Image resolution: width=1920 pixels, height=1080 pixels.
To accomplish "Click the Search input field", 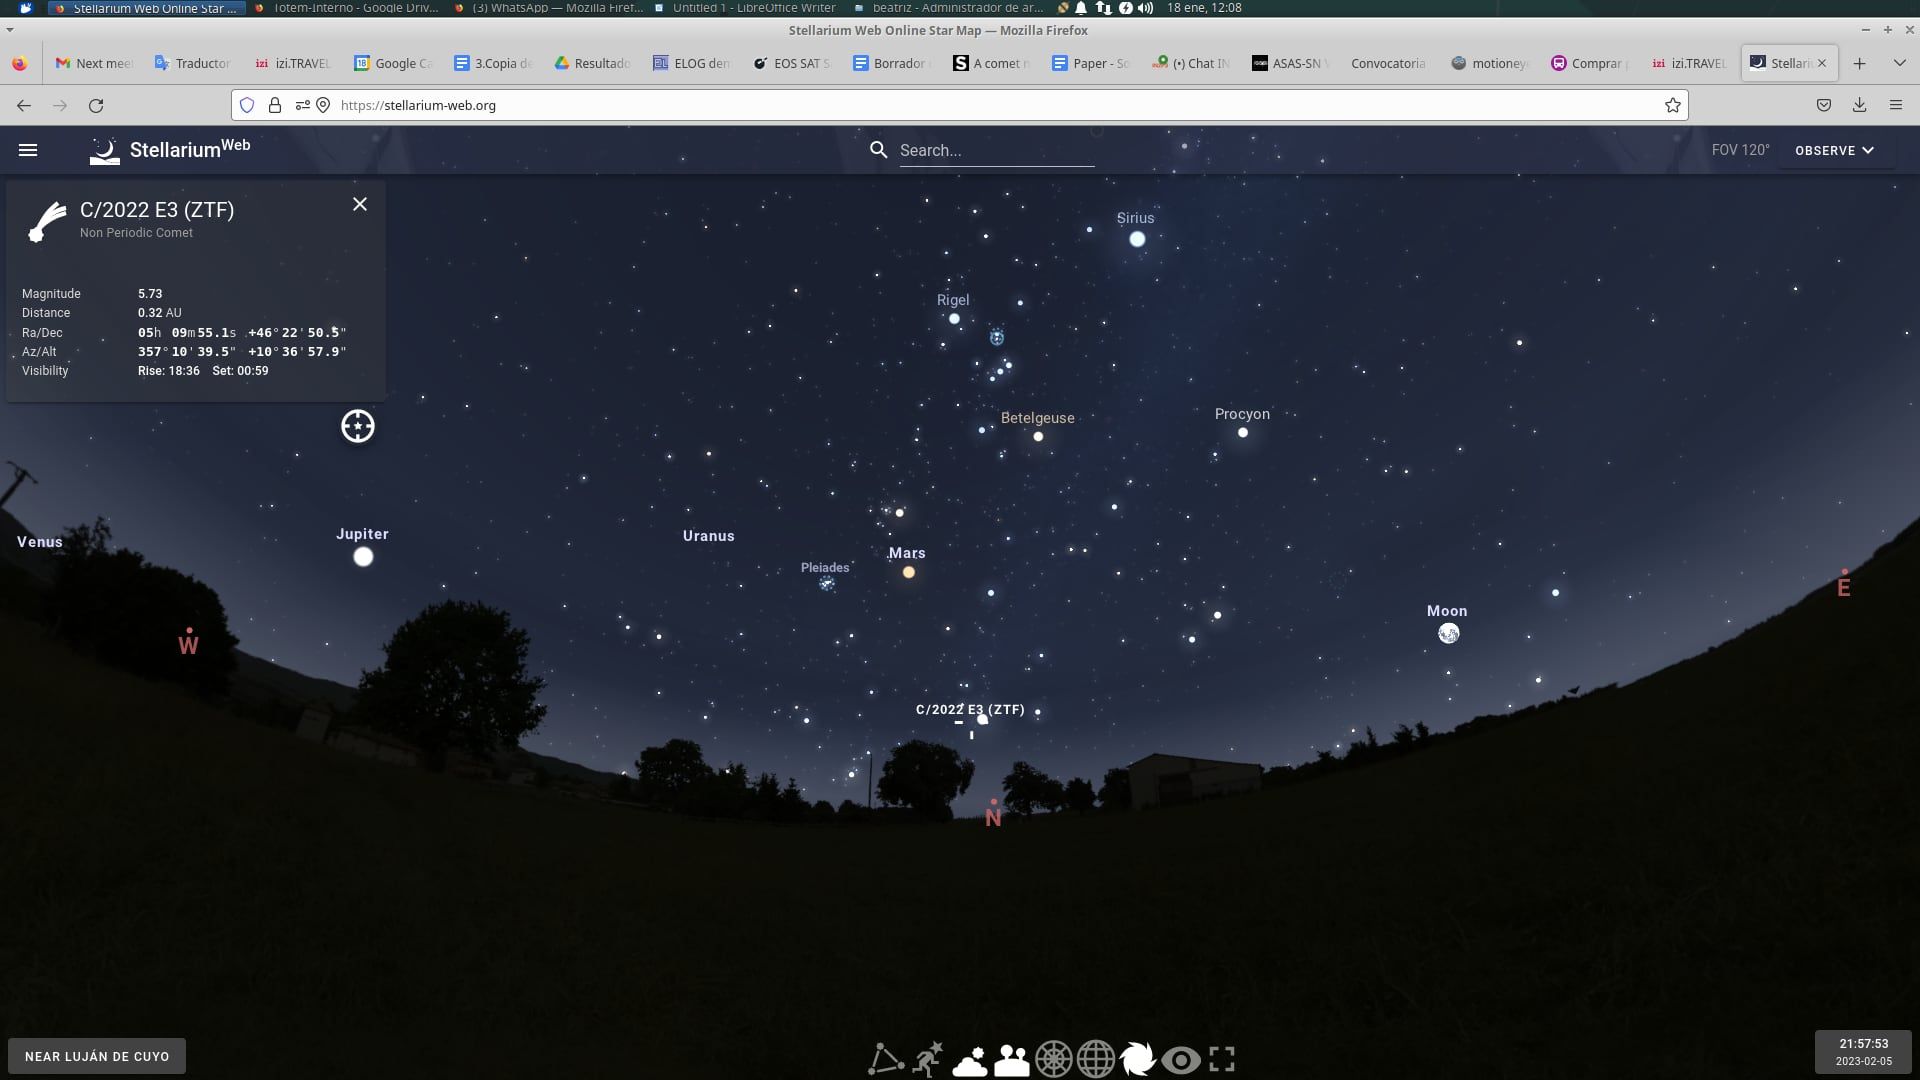I will pyautogui.click(x=997, y=150).
